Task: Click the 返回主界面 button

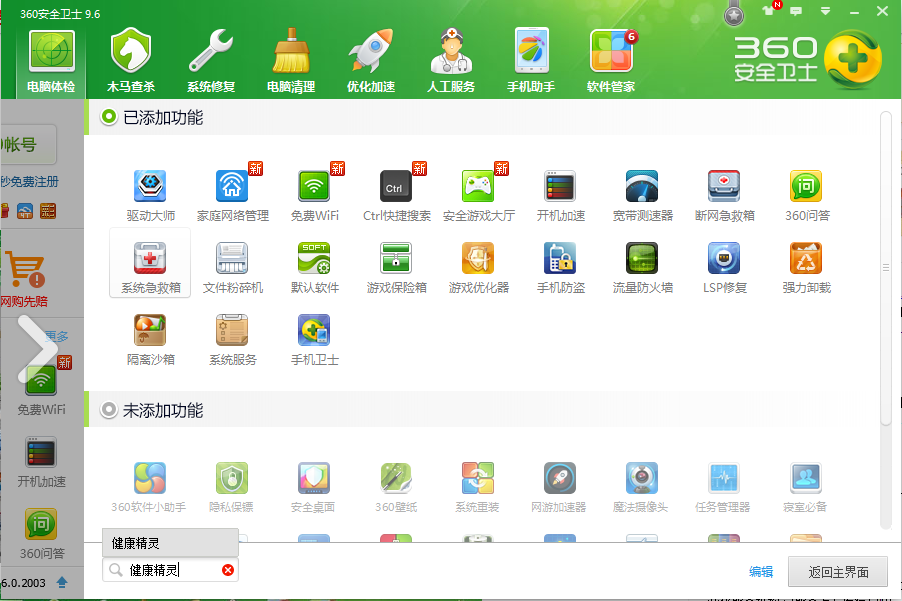Action: (x=838, y=572)
